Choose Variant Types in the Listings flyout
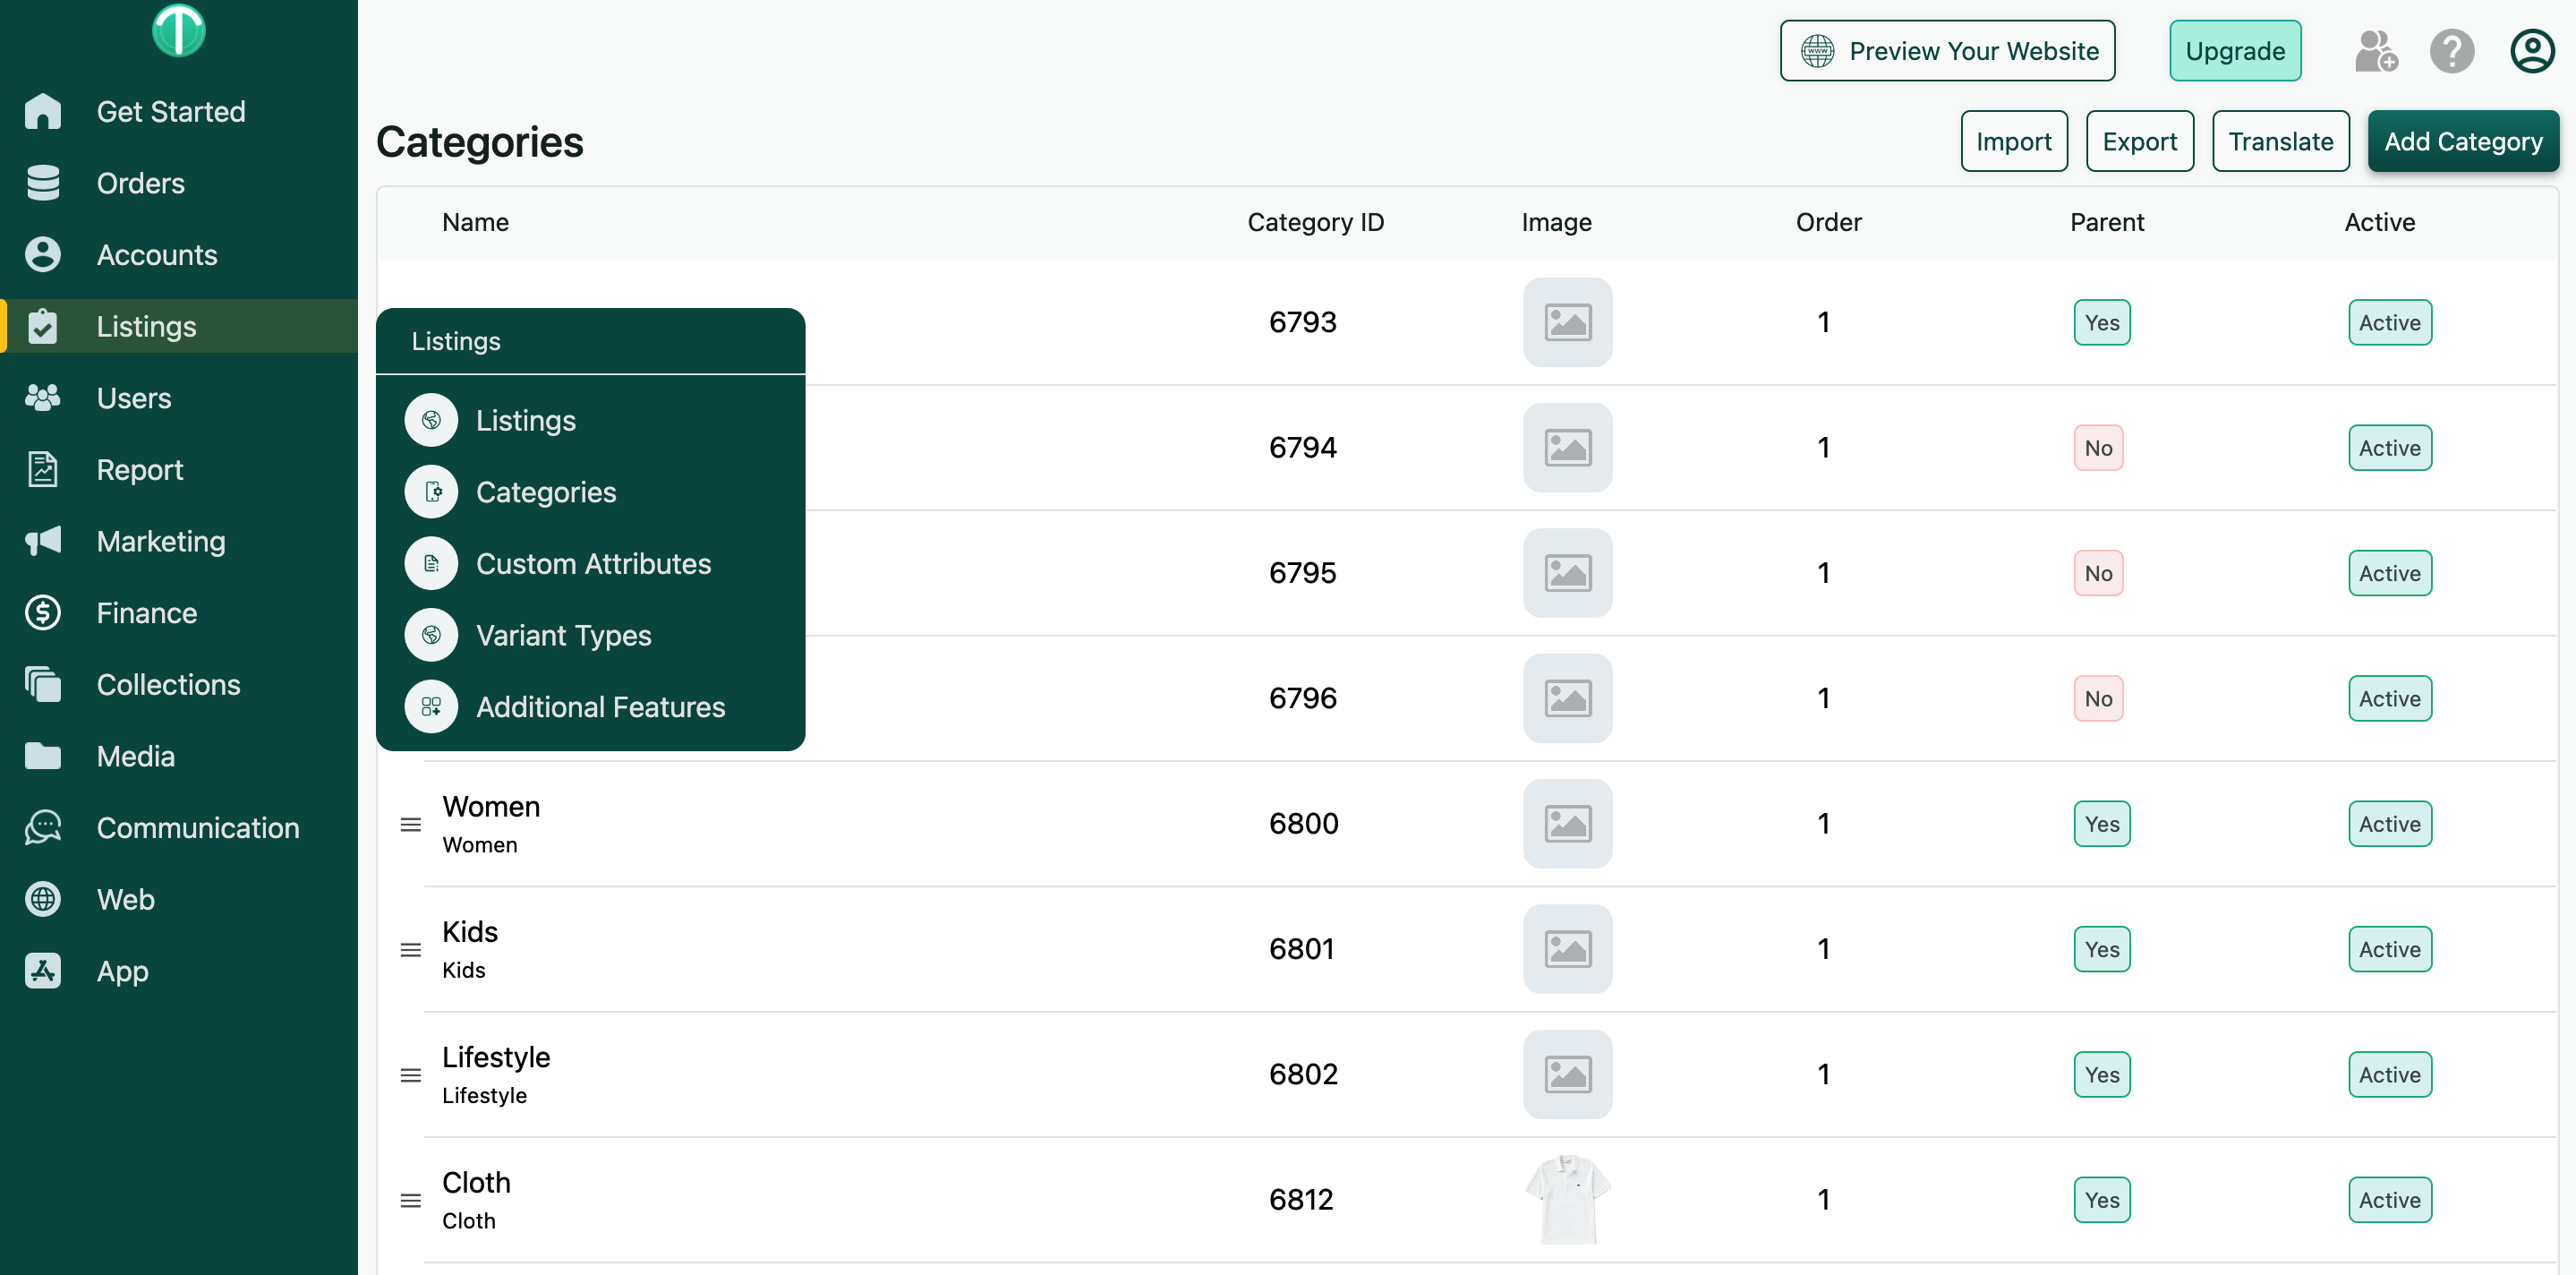 click(563, 635)
